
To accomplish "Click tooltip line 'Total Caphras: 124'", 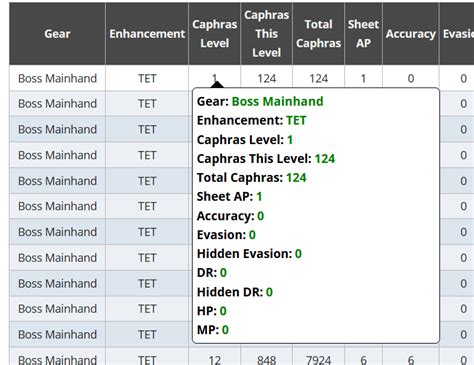I will point(251,178).
